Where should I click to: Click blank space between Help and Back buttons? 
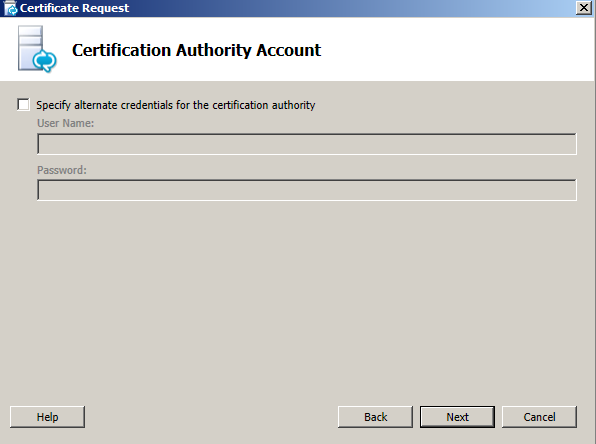[211, 417]
